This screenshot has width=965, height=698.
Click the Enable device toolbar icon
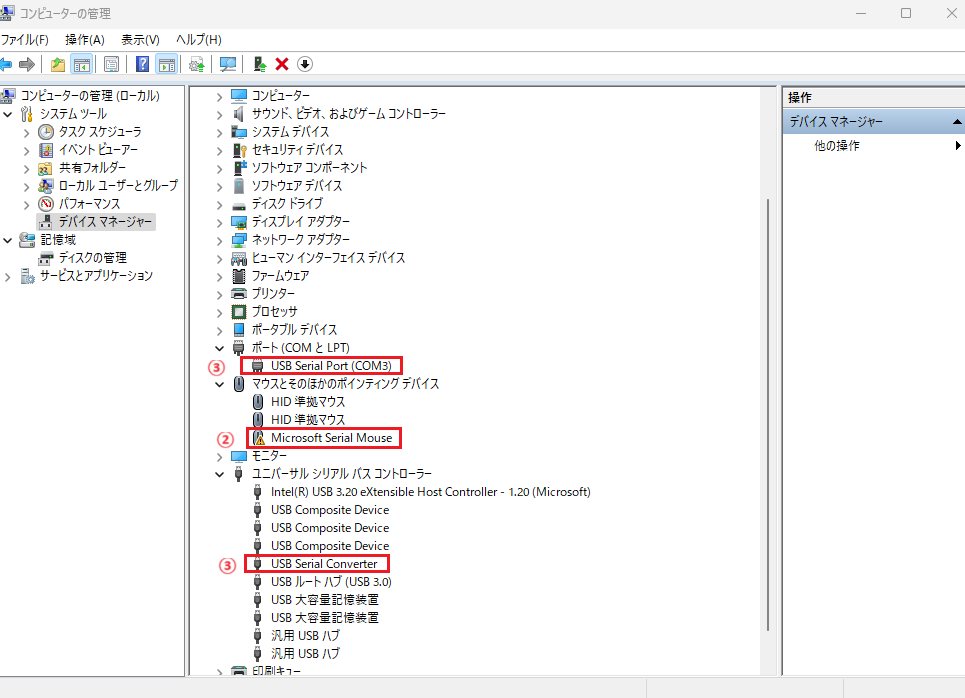pyautogui.click(x=260, y=64)
